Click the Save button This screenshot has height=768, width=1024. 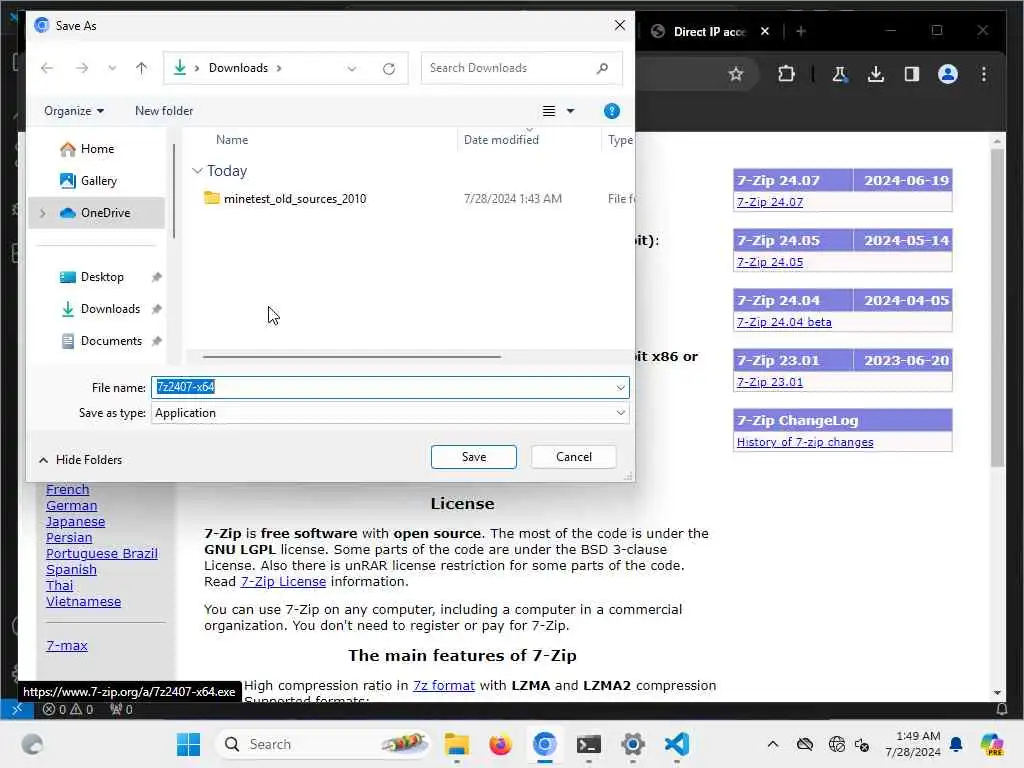point(473,457)
